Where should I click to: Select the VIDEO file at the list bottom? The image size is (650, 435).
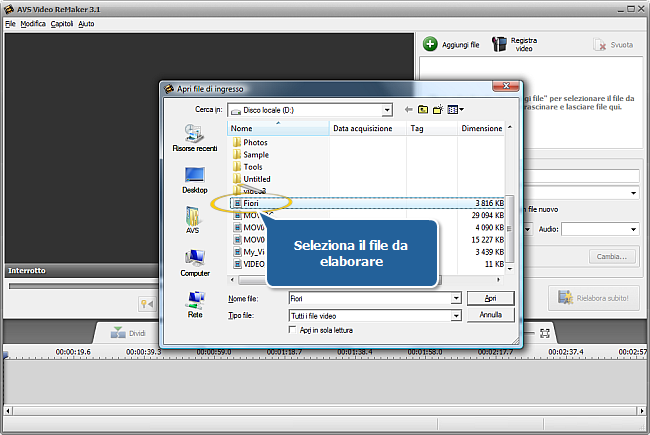tap(249, 264)
